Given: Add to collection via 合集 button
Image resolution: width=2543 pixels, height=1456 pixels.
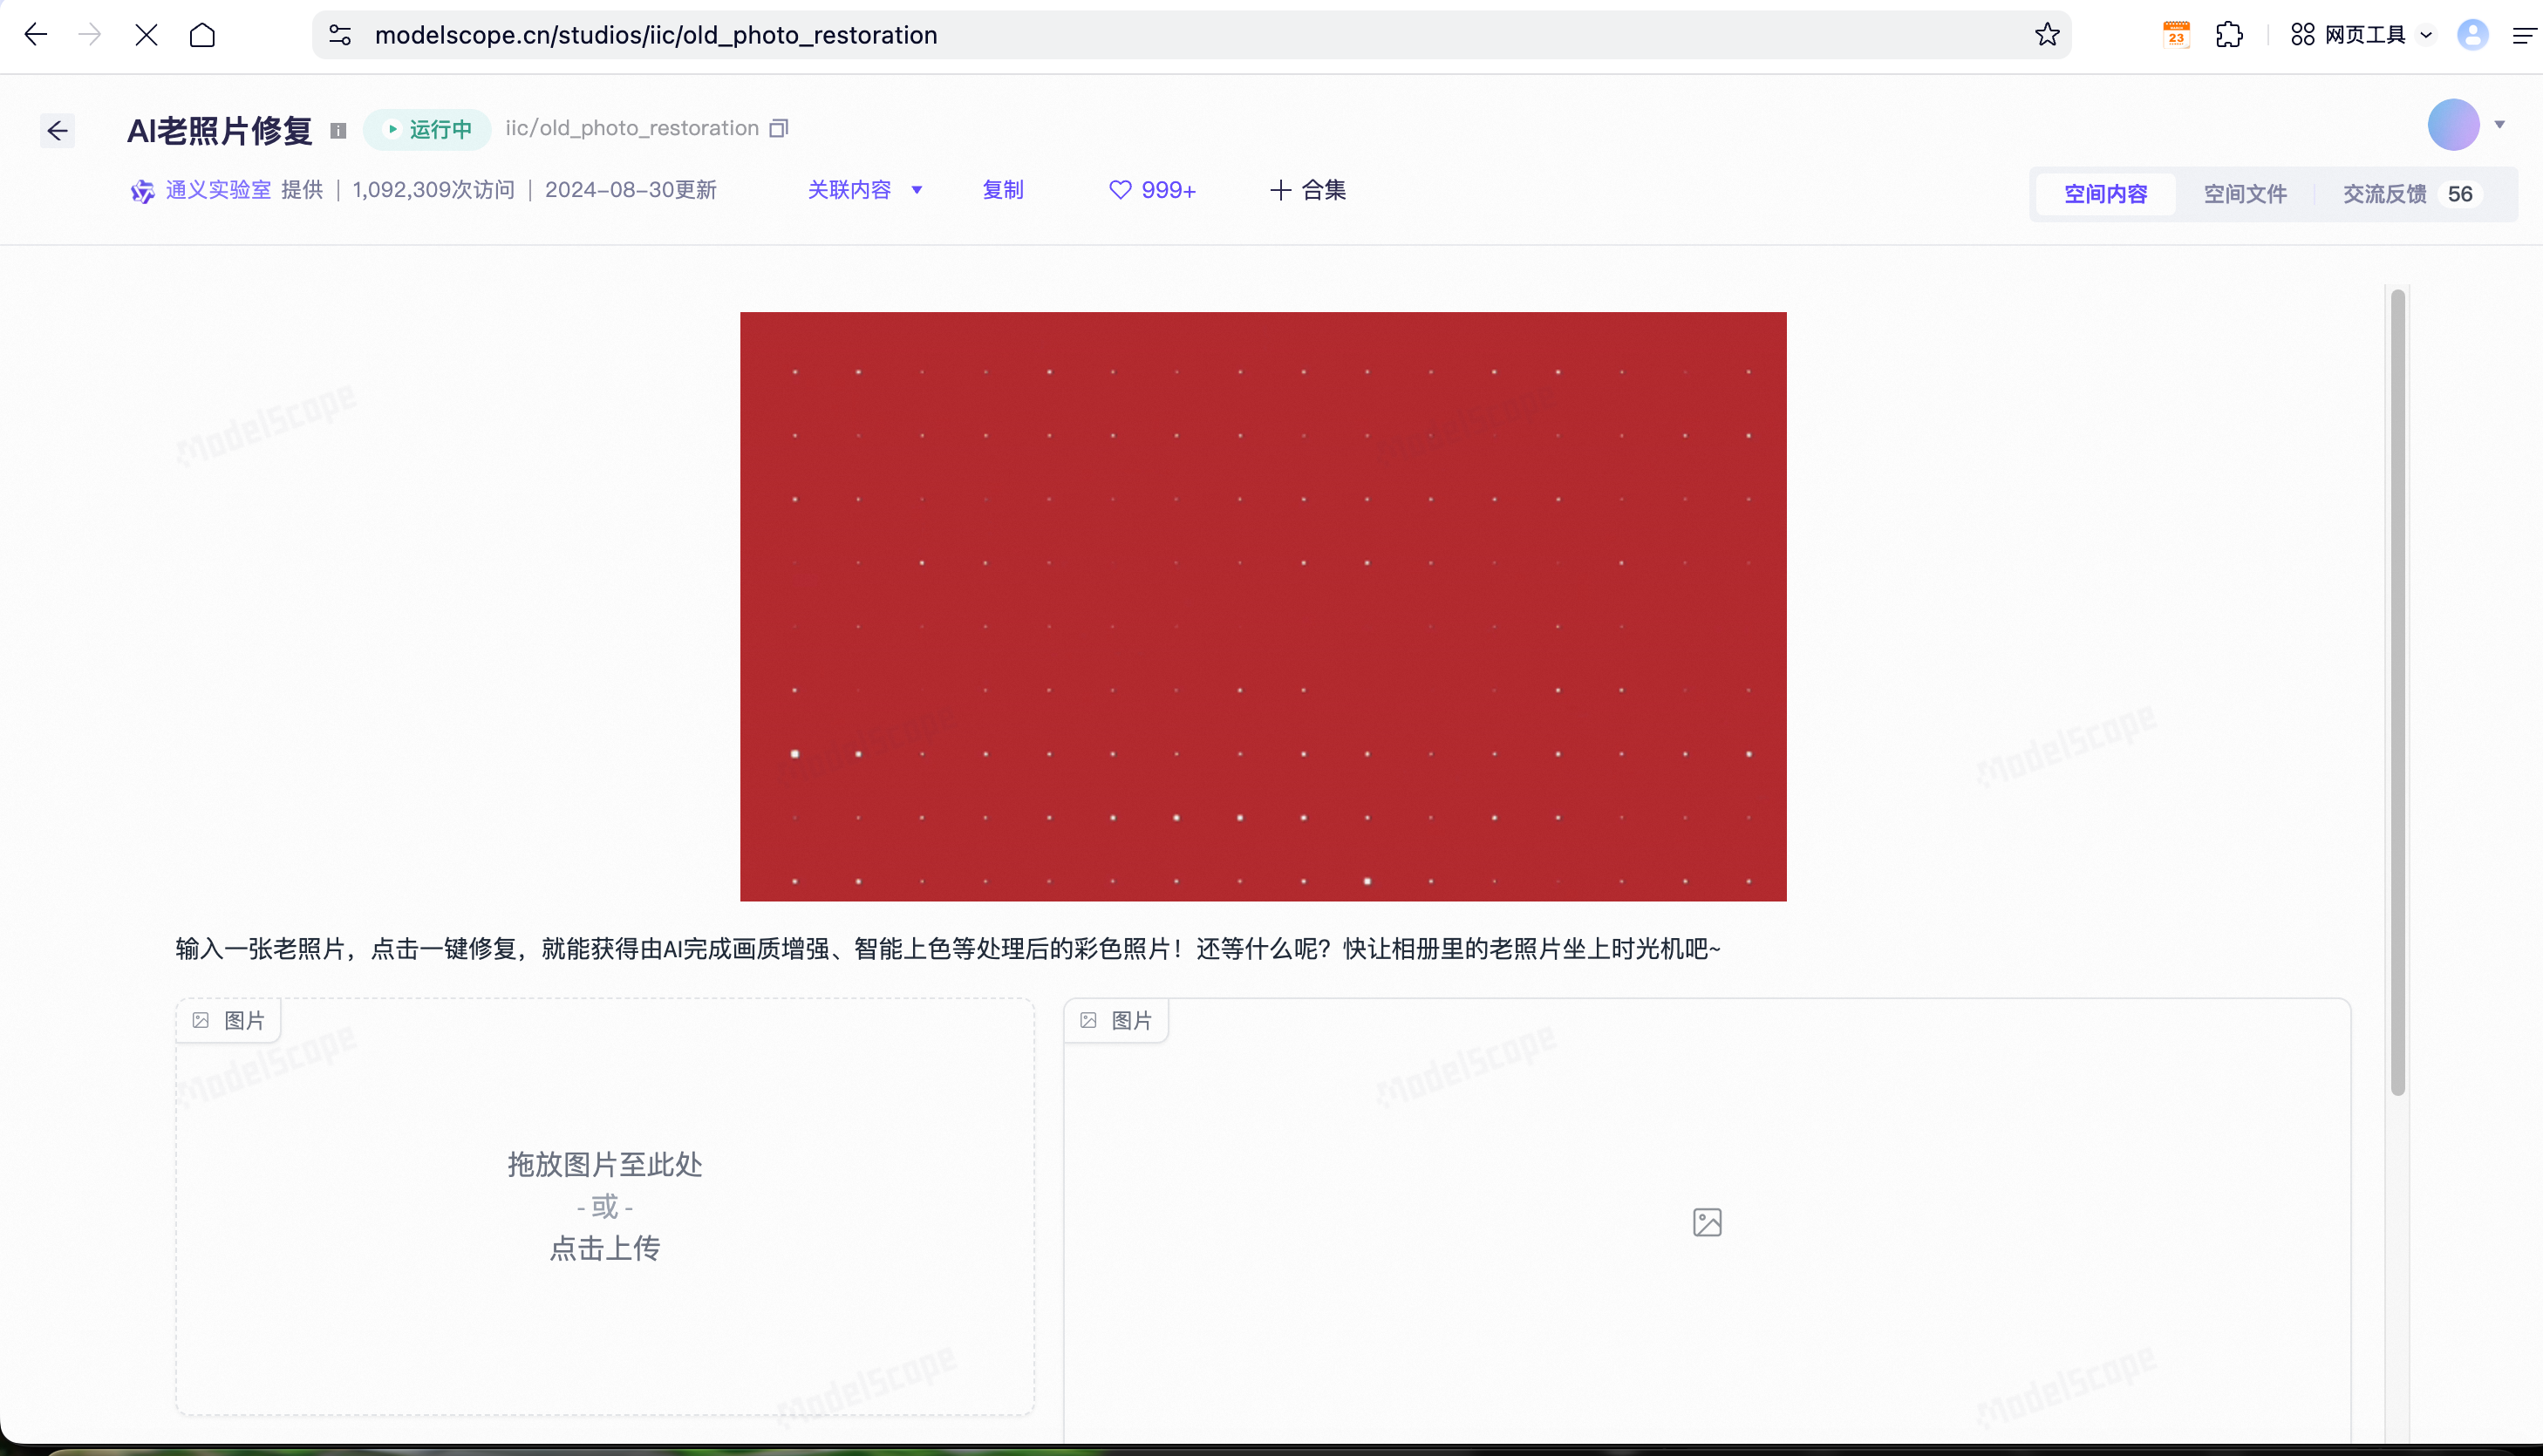Looking at the screenshot, I should pyautogui.click(x=1308, y=190).
